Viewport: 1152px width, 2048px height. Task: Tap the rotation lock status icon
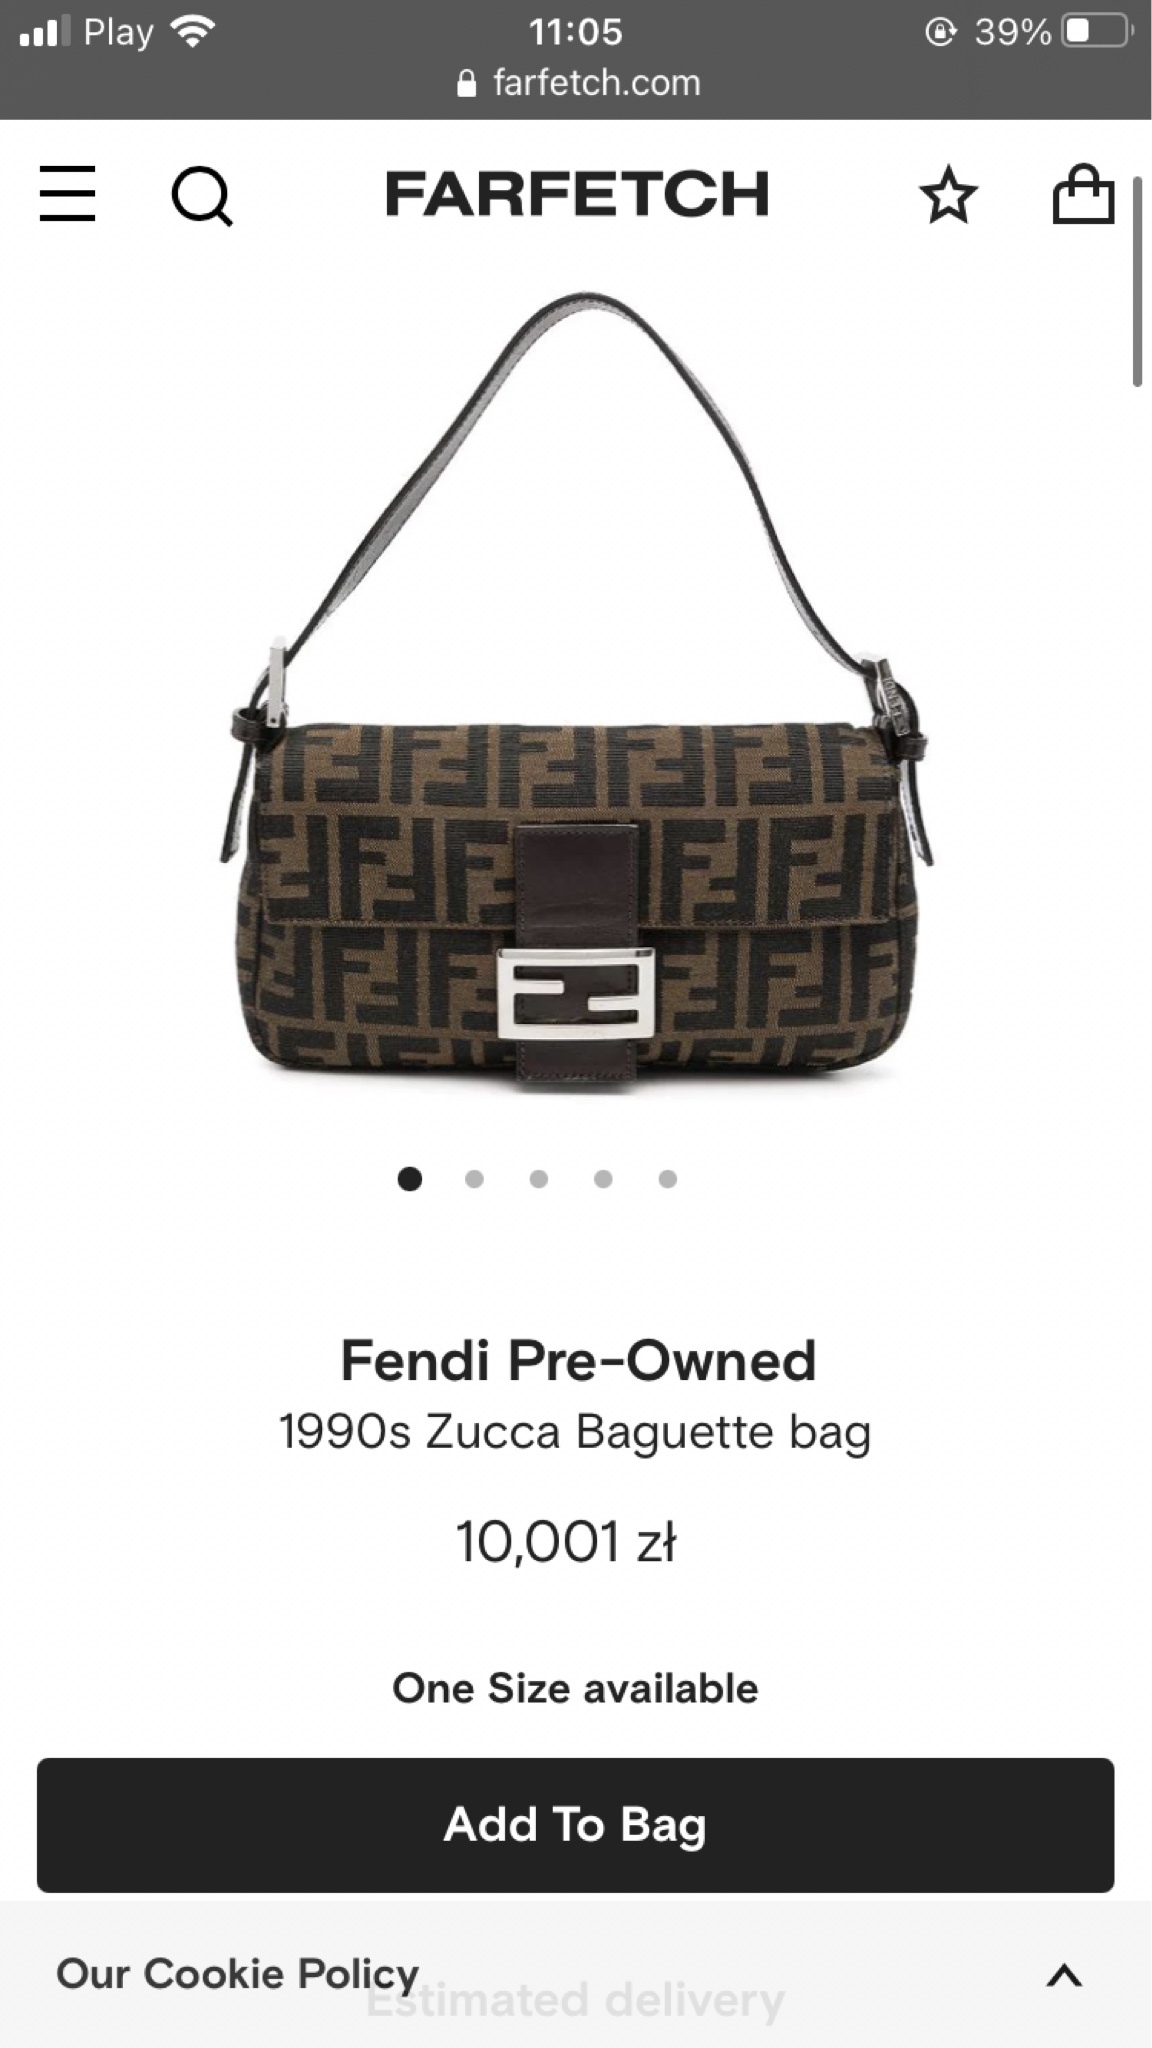tap(940, 33)
